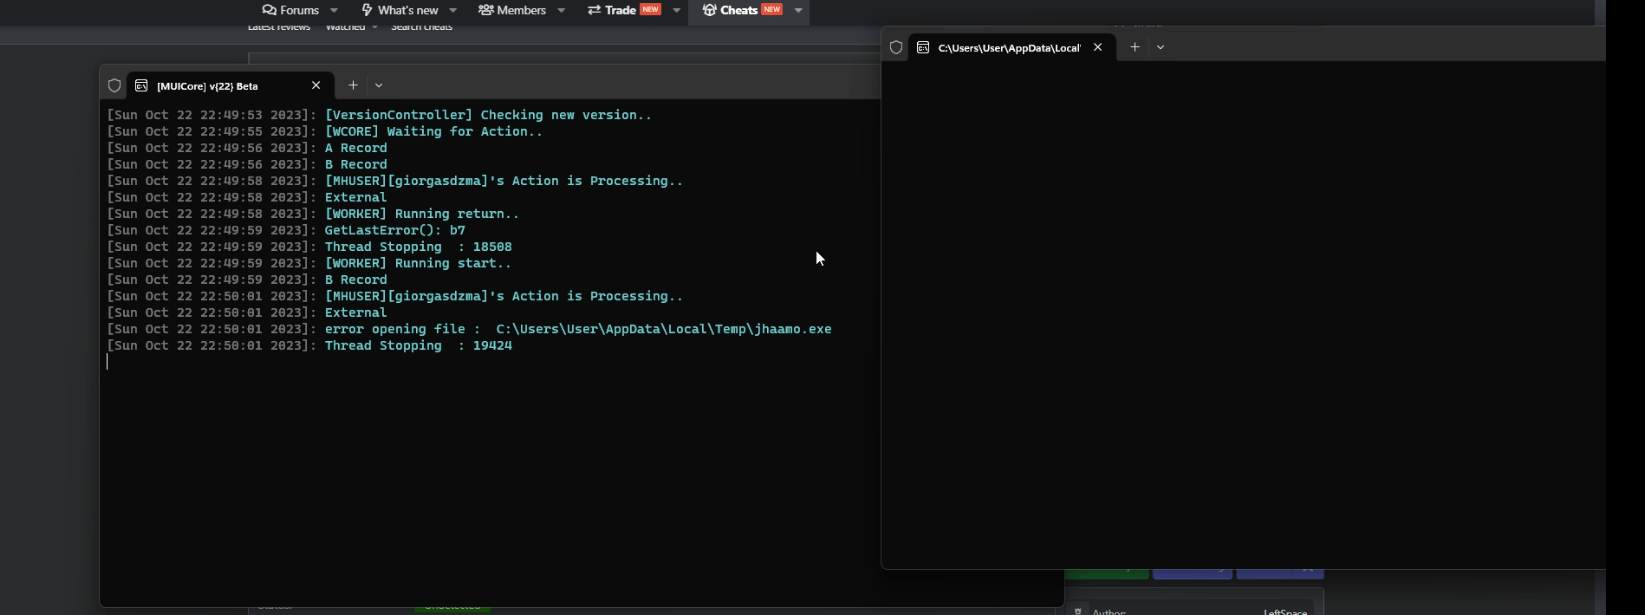Click the error opening file log line
The width and height of the screenshot is (1645, 615).
[x=469, y=329]
